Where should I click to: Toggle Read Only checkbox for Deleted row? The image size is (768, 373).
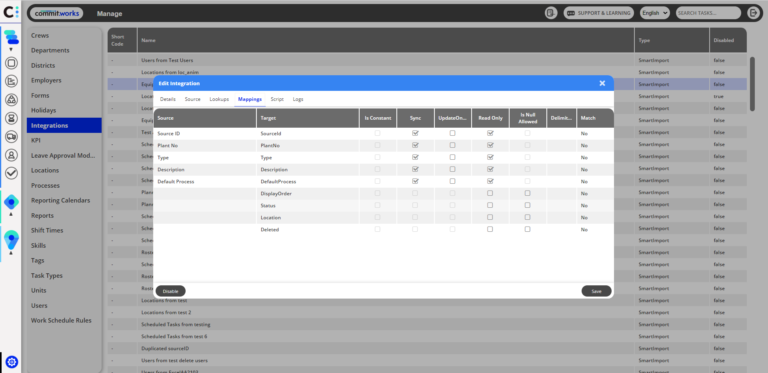pyautogui.click(x=490, y=229)
